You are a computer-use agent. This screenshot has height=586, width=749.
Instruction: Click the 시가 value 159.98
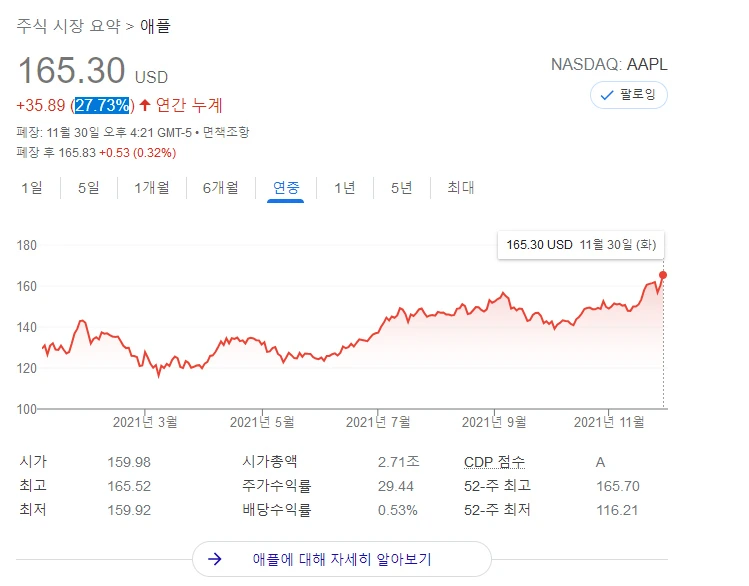[x=129, y=462]
